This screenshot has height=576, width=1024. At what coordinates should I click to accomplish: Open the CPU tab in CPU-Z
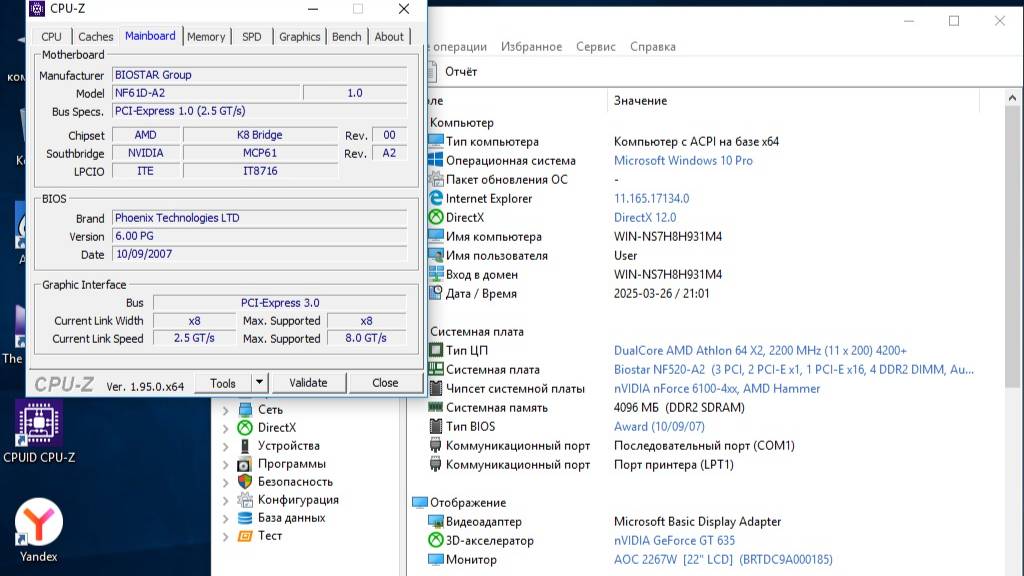pyautogui.click(x=51, y=37)
